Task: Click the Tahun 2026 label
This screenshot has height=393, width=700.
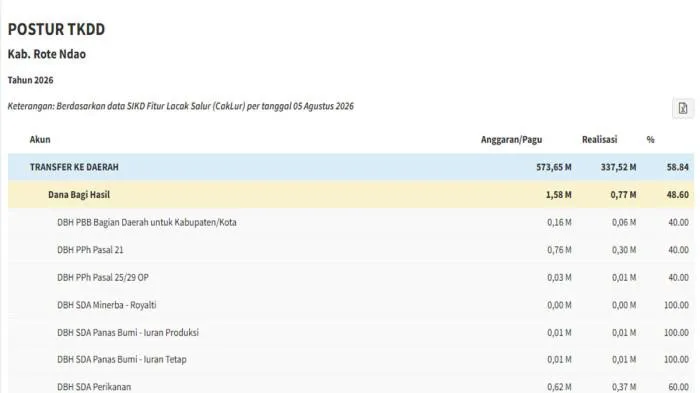Action: pyautogui.click(x=30, y=80)
